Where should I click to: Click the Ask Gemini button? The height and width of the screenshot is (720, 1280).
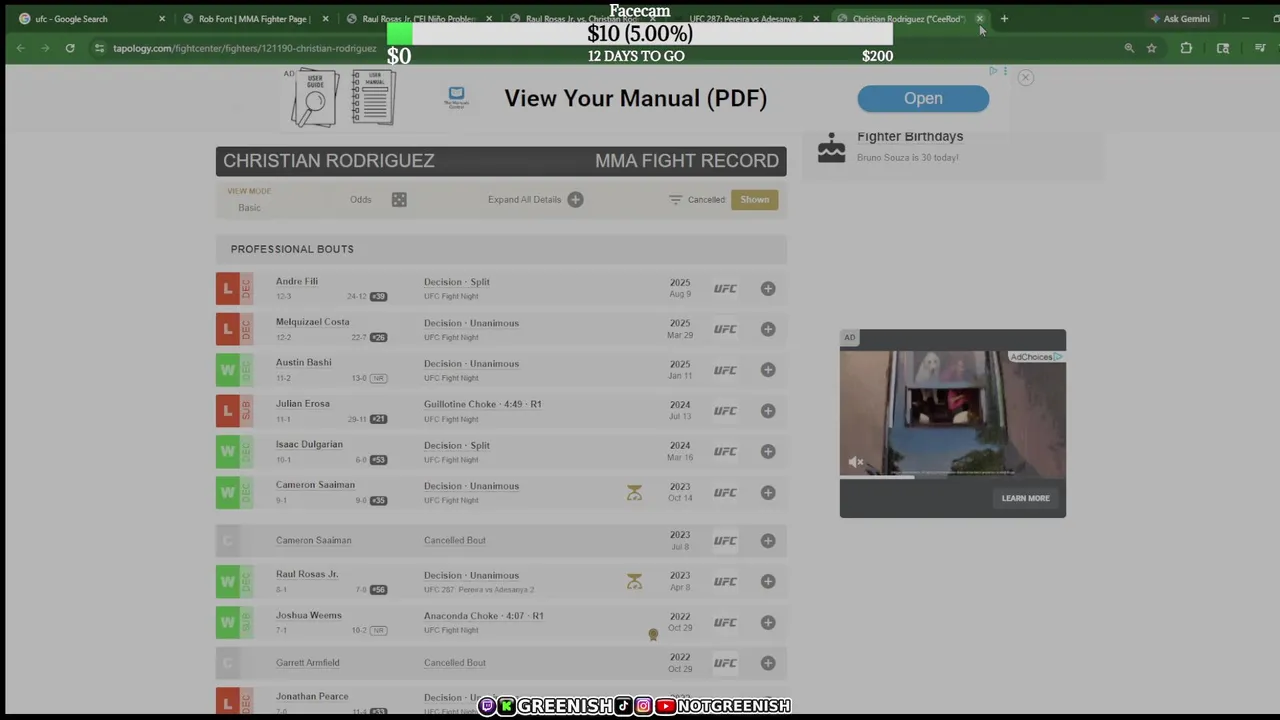click(1180, 19)
